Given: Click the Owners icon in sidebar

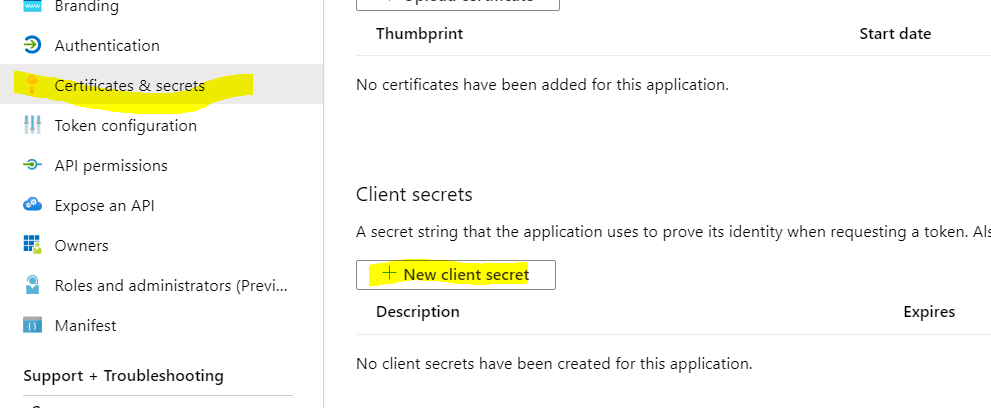Looking at the screenshot, I should [x=33, y=245].
